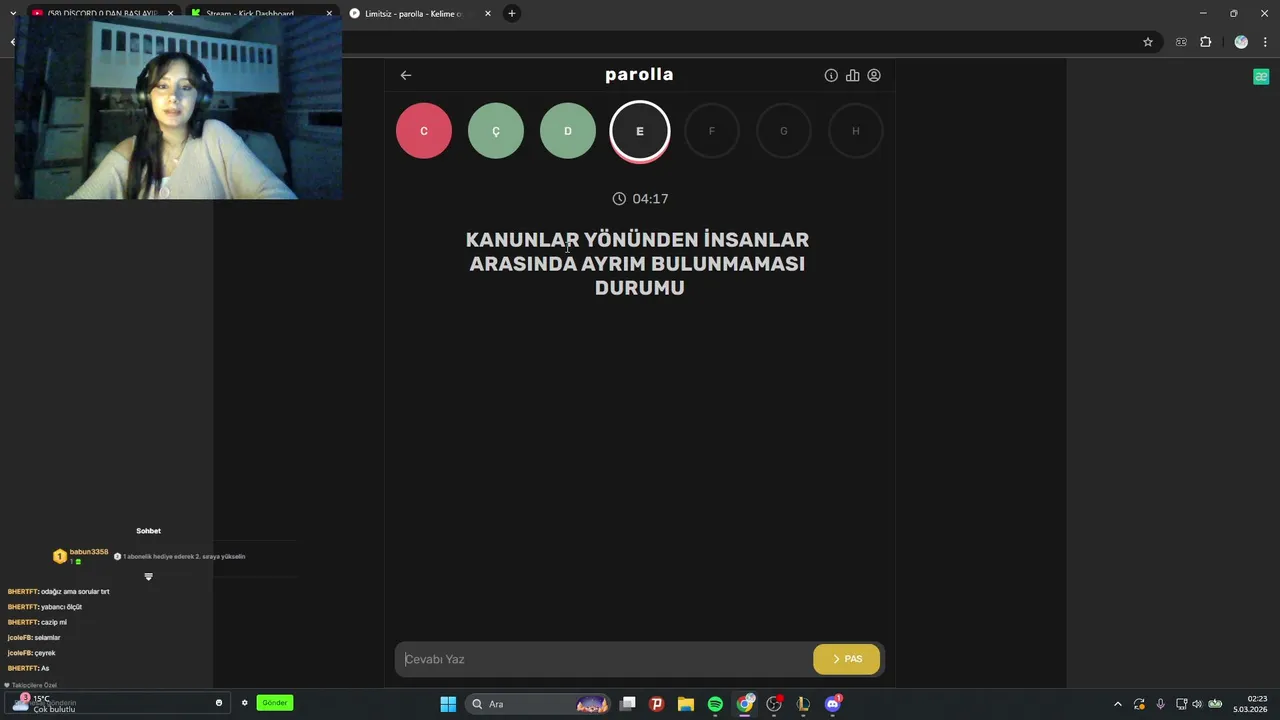Close the Limitsiz - parolla tab

488,14
